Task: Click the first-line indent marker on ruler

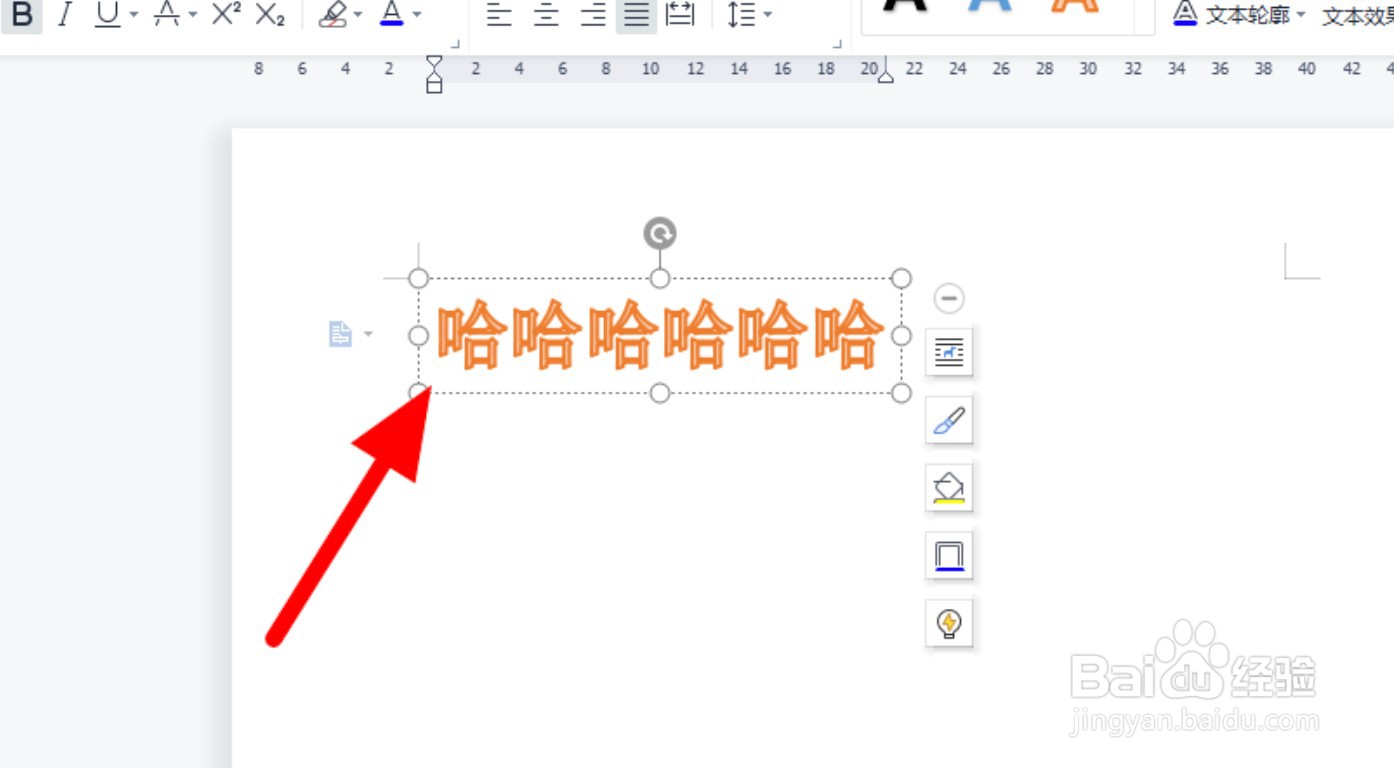Action: [434, 62]
